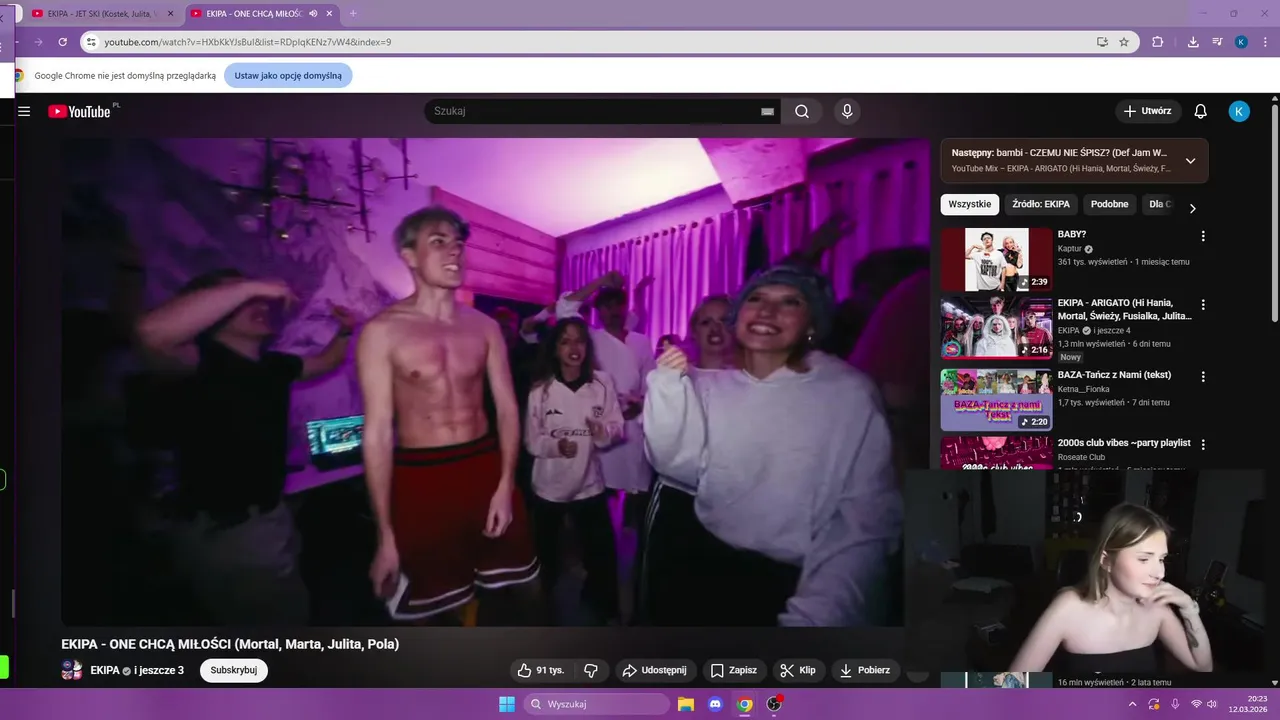Open 2000s club vibes ~party playlist title
Image resolution: width=1280 pixels, height=720 pixels.
coord(1124,443)
